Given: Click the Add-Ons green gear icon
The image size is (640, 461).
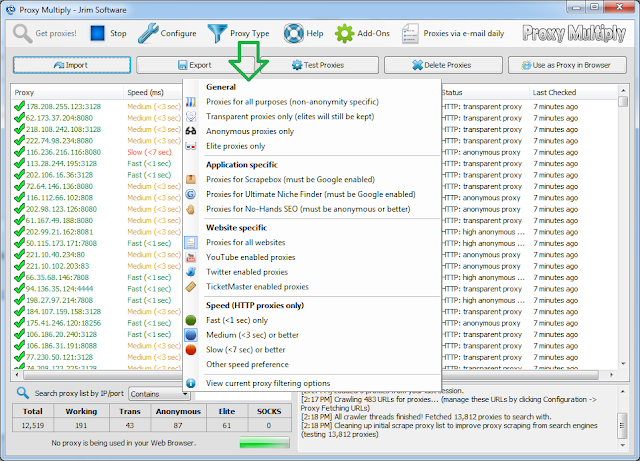Looking at the screenshot, I should tap(344, 33).
